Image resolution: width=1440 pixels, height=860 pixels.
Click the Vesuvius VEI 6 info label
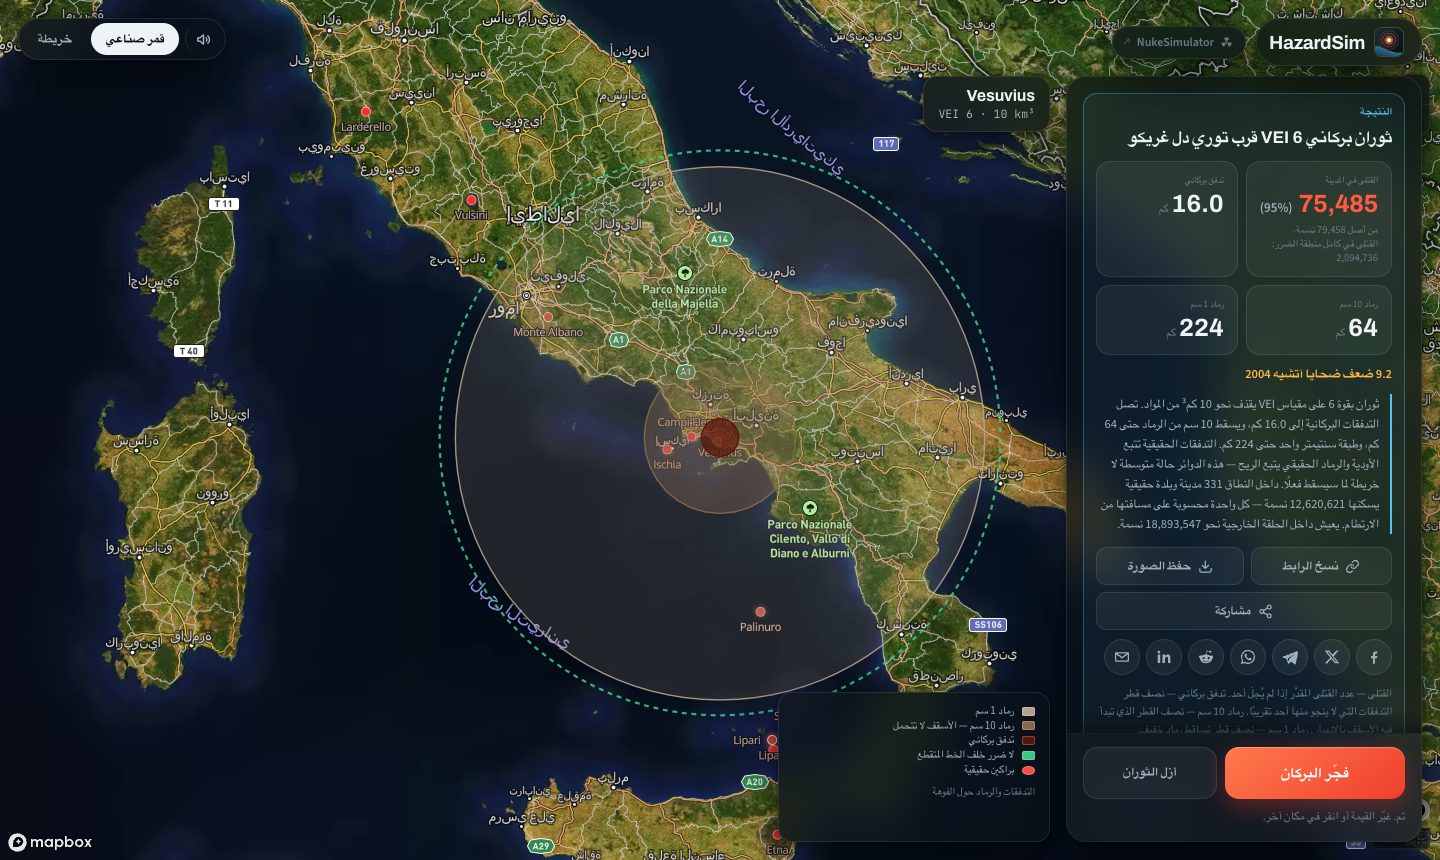(x=986, y=104)
